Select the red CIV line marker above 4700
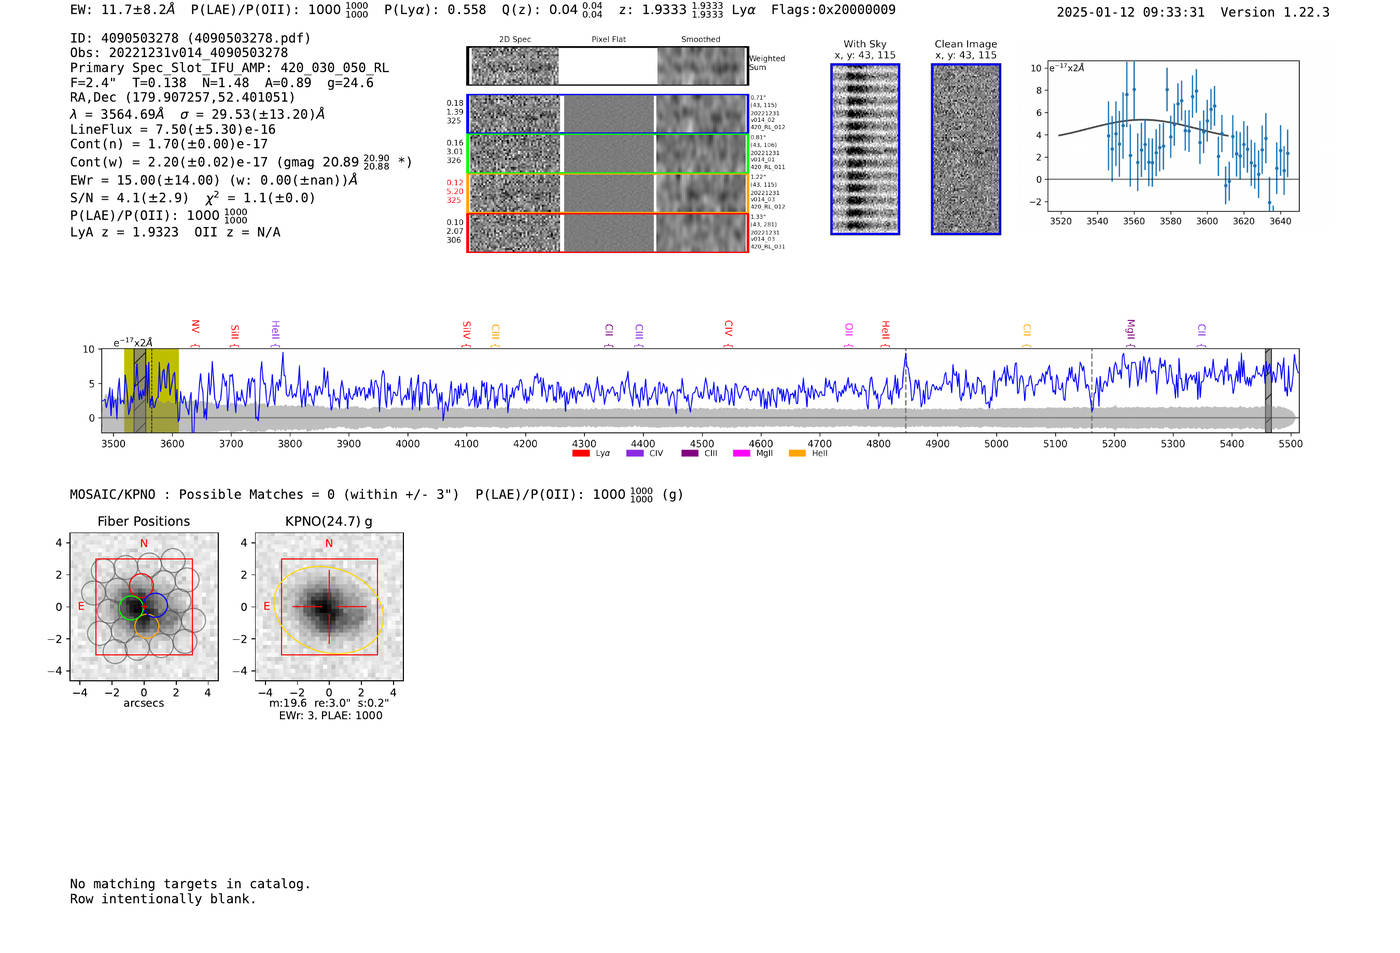 pyautogui.click(x=728, y=333)
